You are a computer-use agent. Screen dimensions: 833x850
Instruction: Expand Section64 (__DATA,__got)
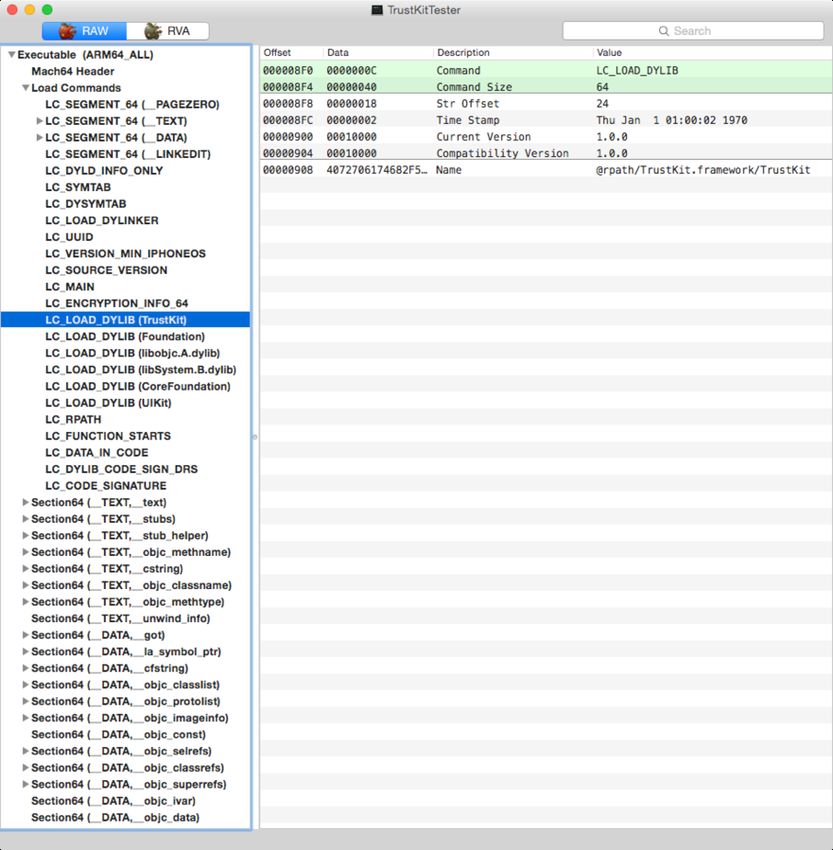[25, 635]
